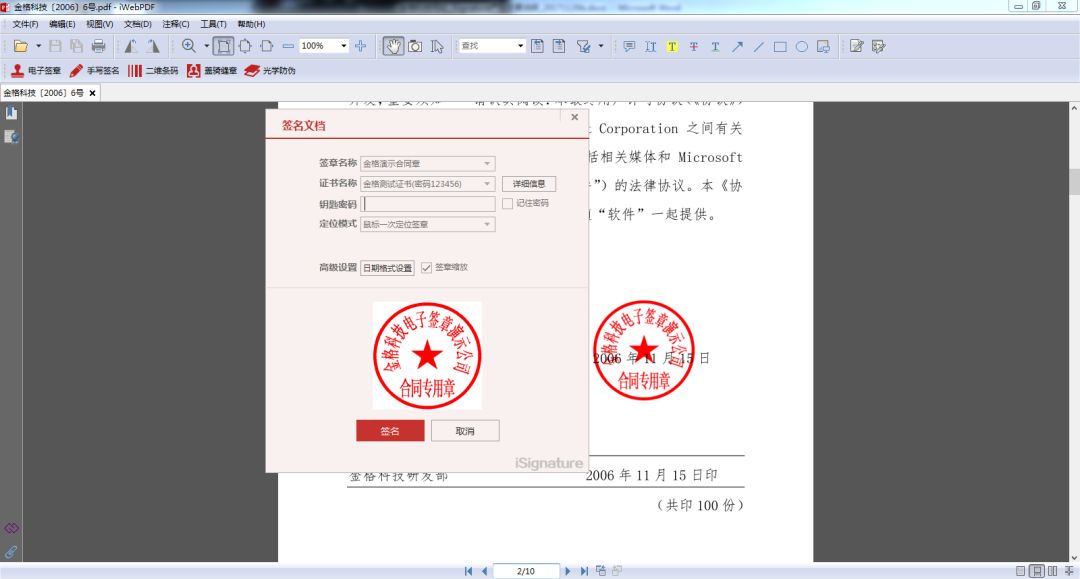This screenshot has height=579, width=1080.
Task: Click the 手写签名 pen tool
Action: (x=94, y=70)
